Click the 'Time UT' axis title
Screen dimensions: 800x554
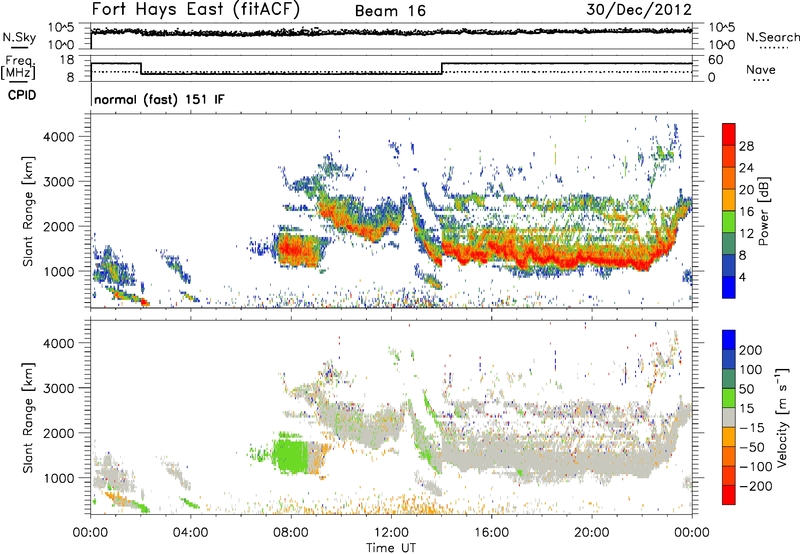[x=391, y=547]
